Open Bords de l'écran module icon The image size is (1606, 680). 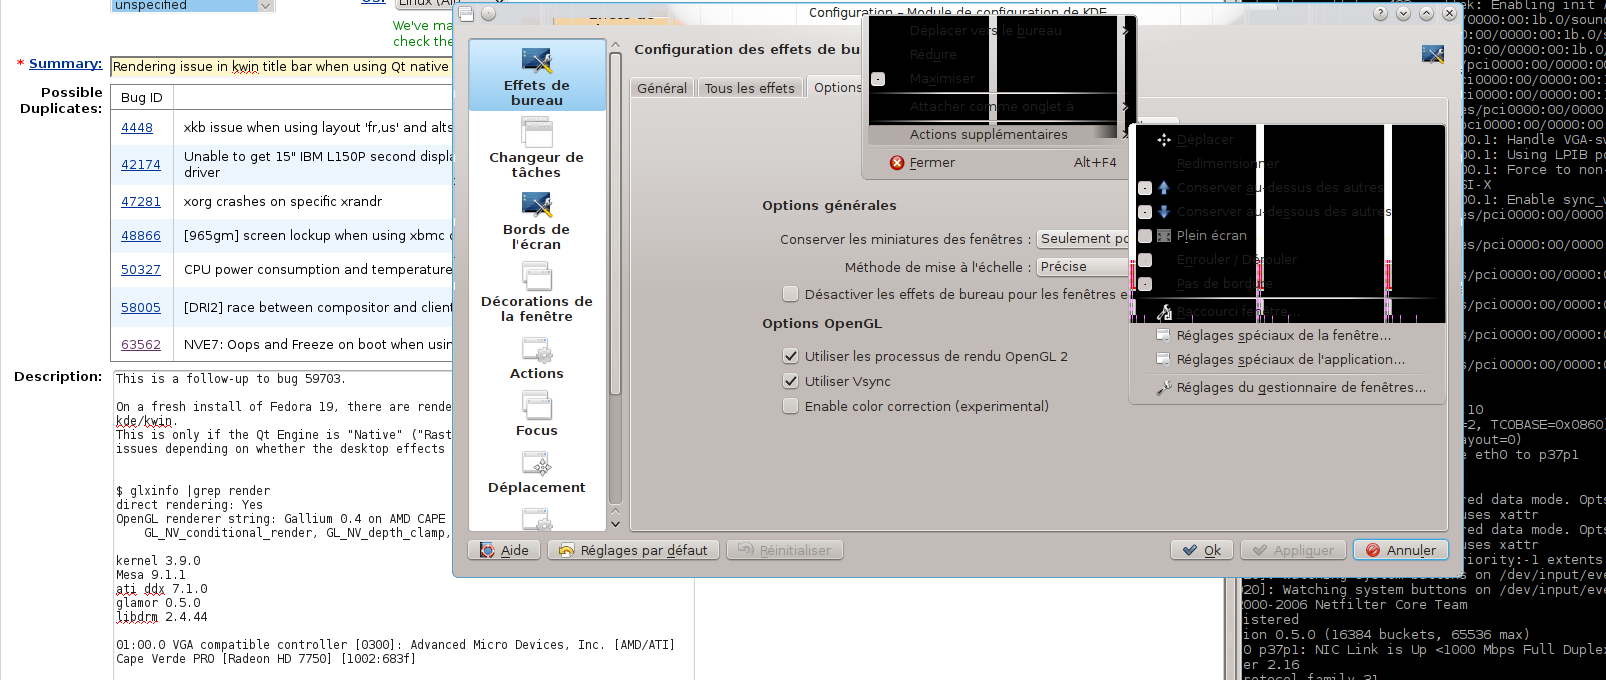pos(537,205)
